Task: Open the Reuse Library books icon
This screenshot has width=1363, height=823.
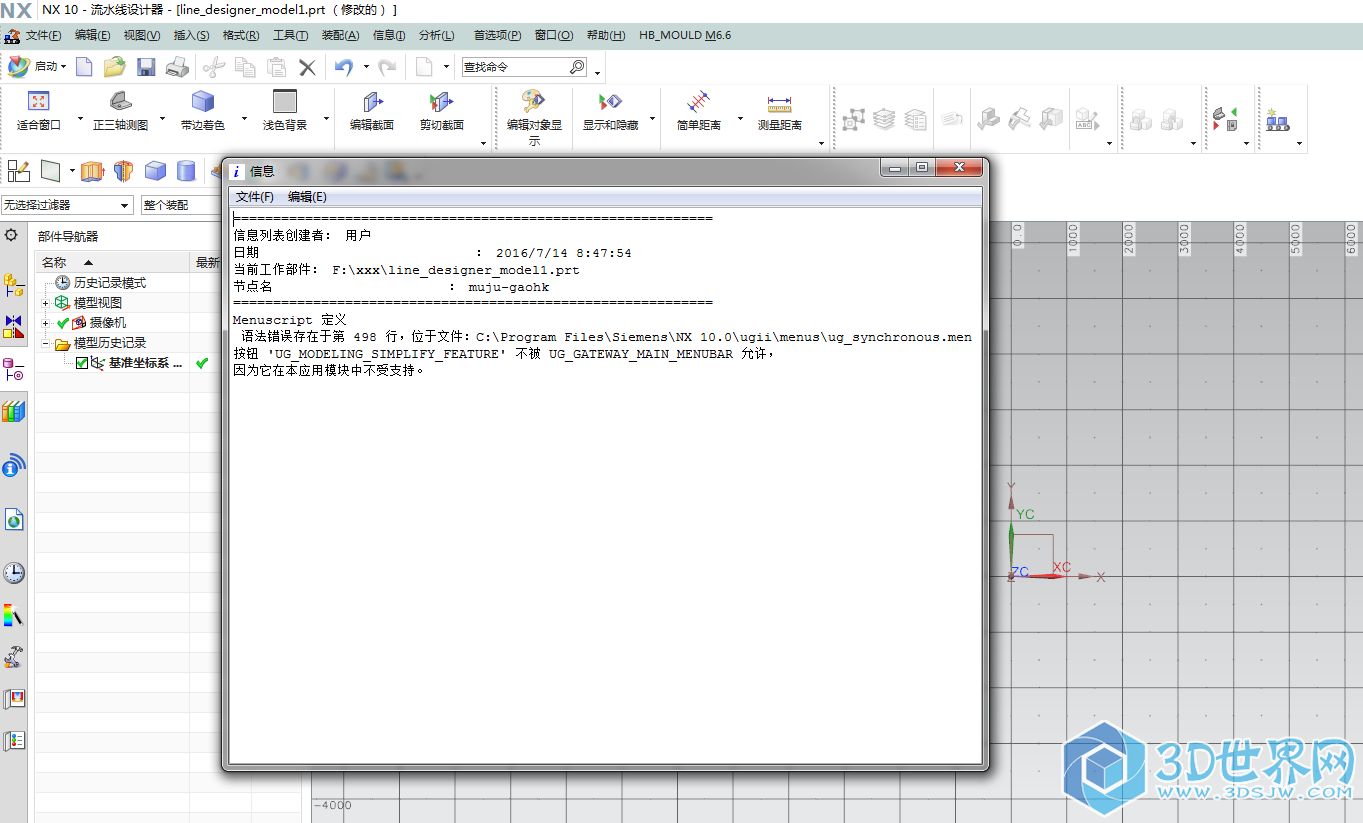Action: pos(14,411)
